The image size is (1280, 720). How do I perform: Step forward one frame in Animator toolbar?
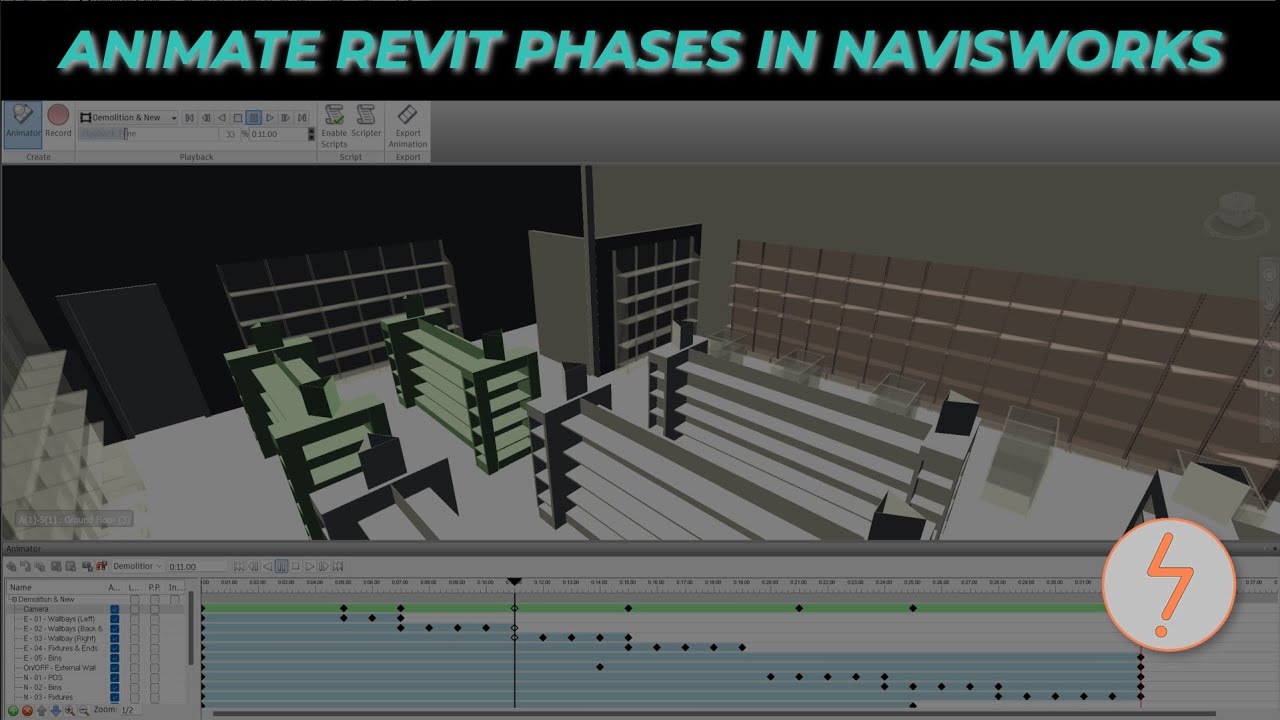[x=324, y=567]
